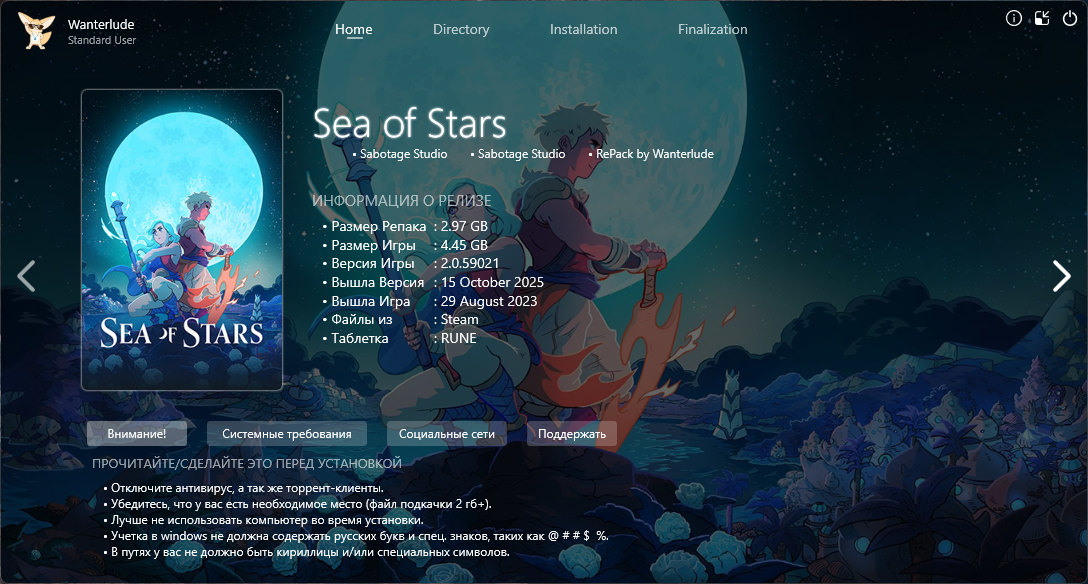Screen dimensions: 1088x584
Task: Show the Внимание! notes section
Action: coord(137,433)
